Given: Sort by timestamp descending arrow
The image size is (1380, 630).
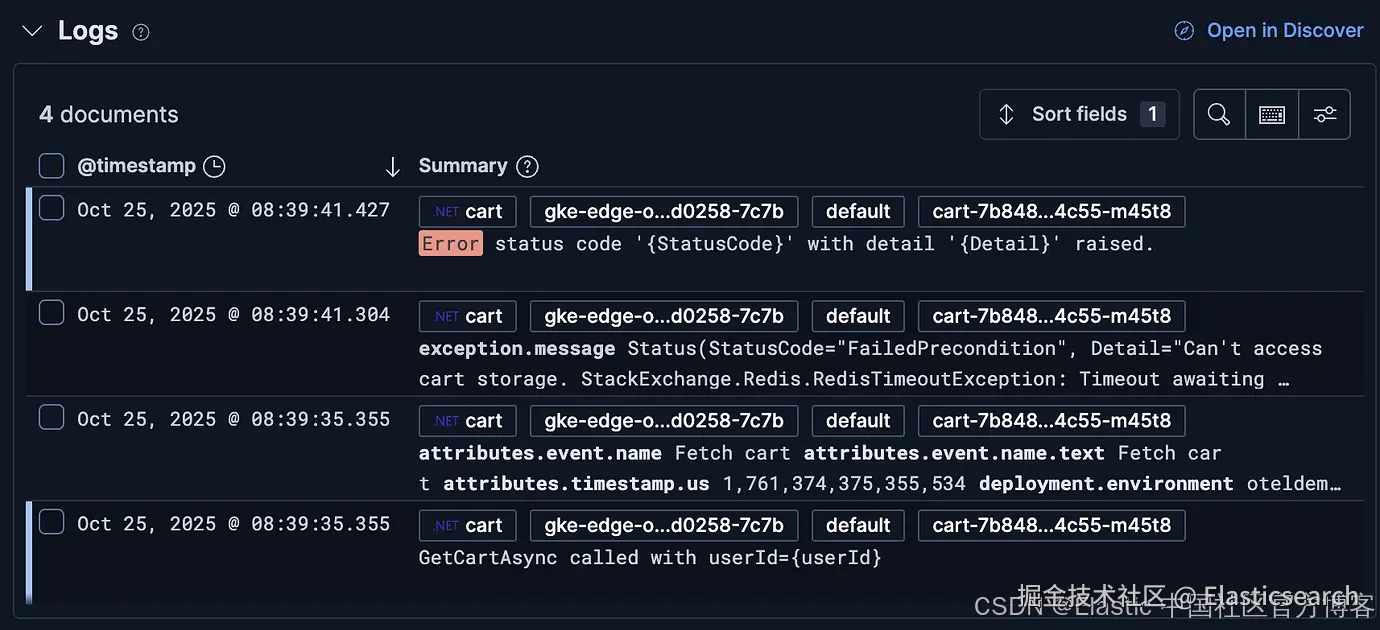Looking at the screenshot, I should point(392,167).
